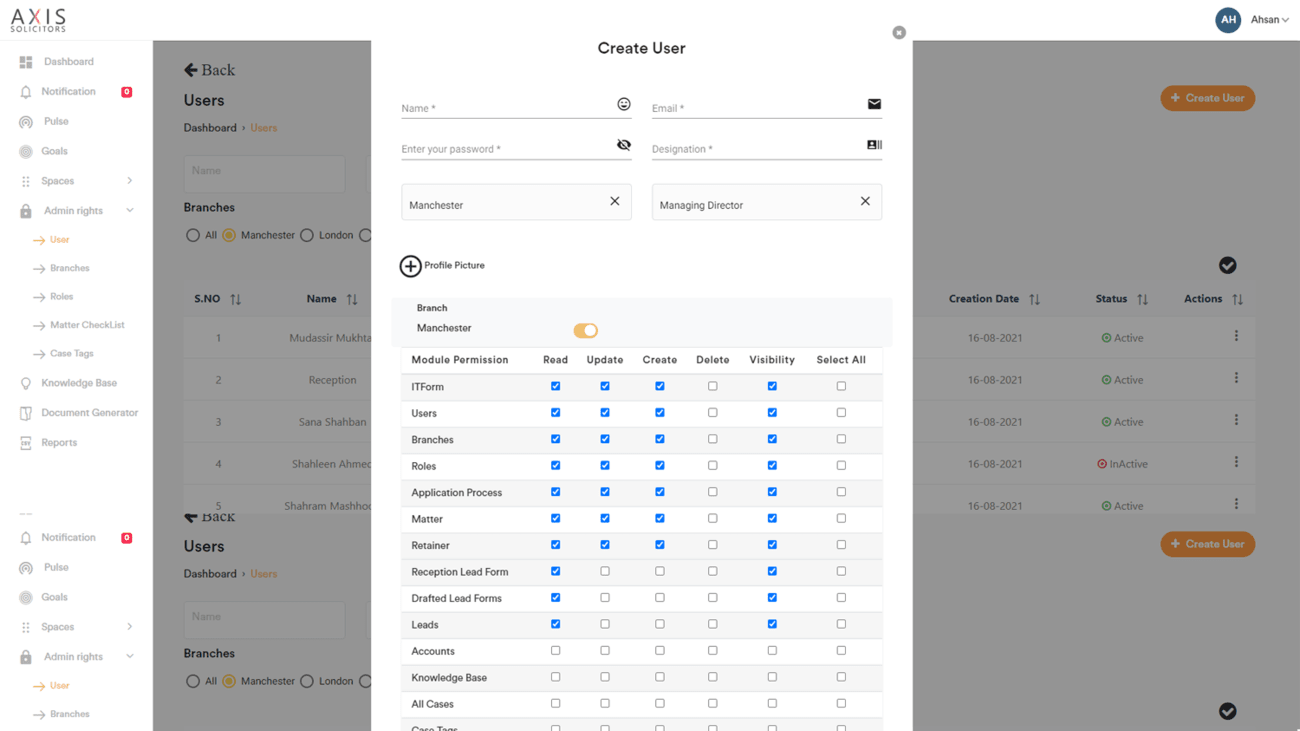Click the Document Generator icon
This screenshot has height=731, width=1300.
[26, 413]
